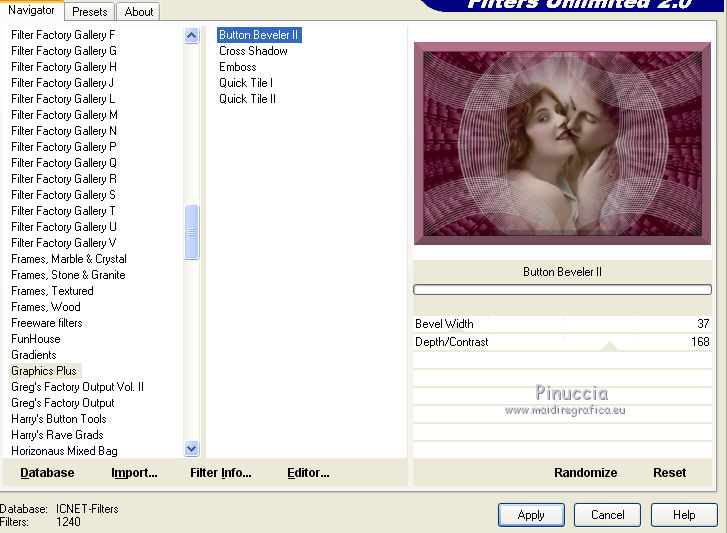Select Filter Factory Gallery G category
The height and width of the screenshot is (533, 727).
point(64,51)
